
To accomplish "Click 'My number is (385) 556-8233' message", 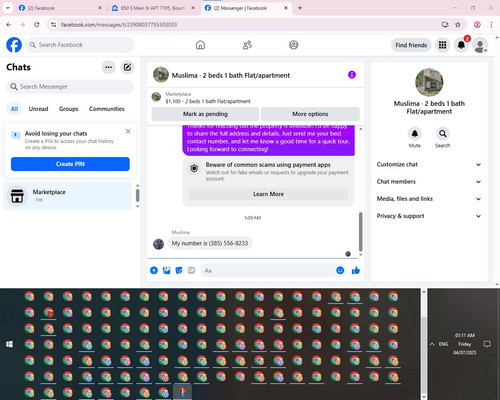I will coord(210,243).
